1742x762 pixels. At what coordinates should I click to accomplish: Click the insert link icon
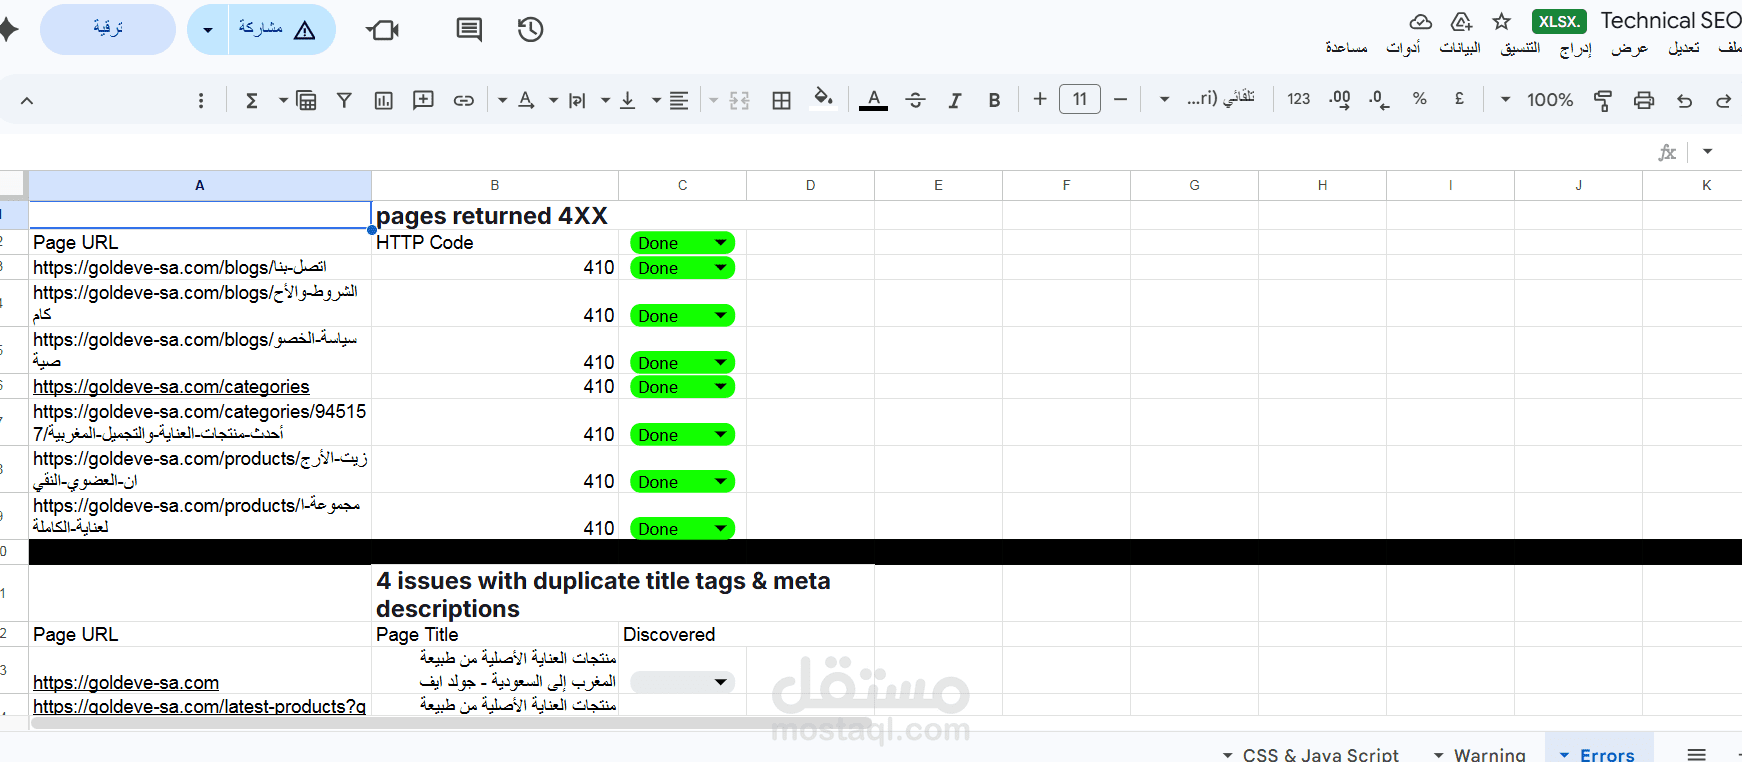click(463, 100)
